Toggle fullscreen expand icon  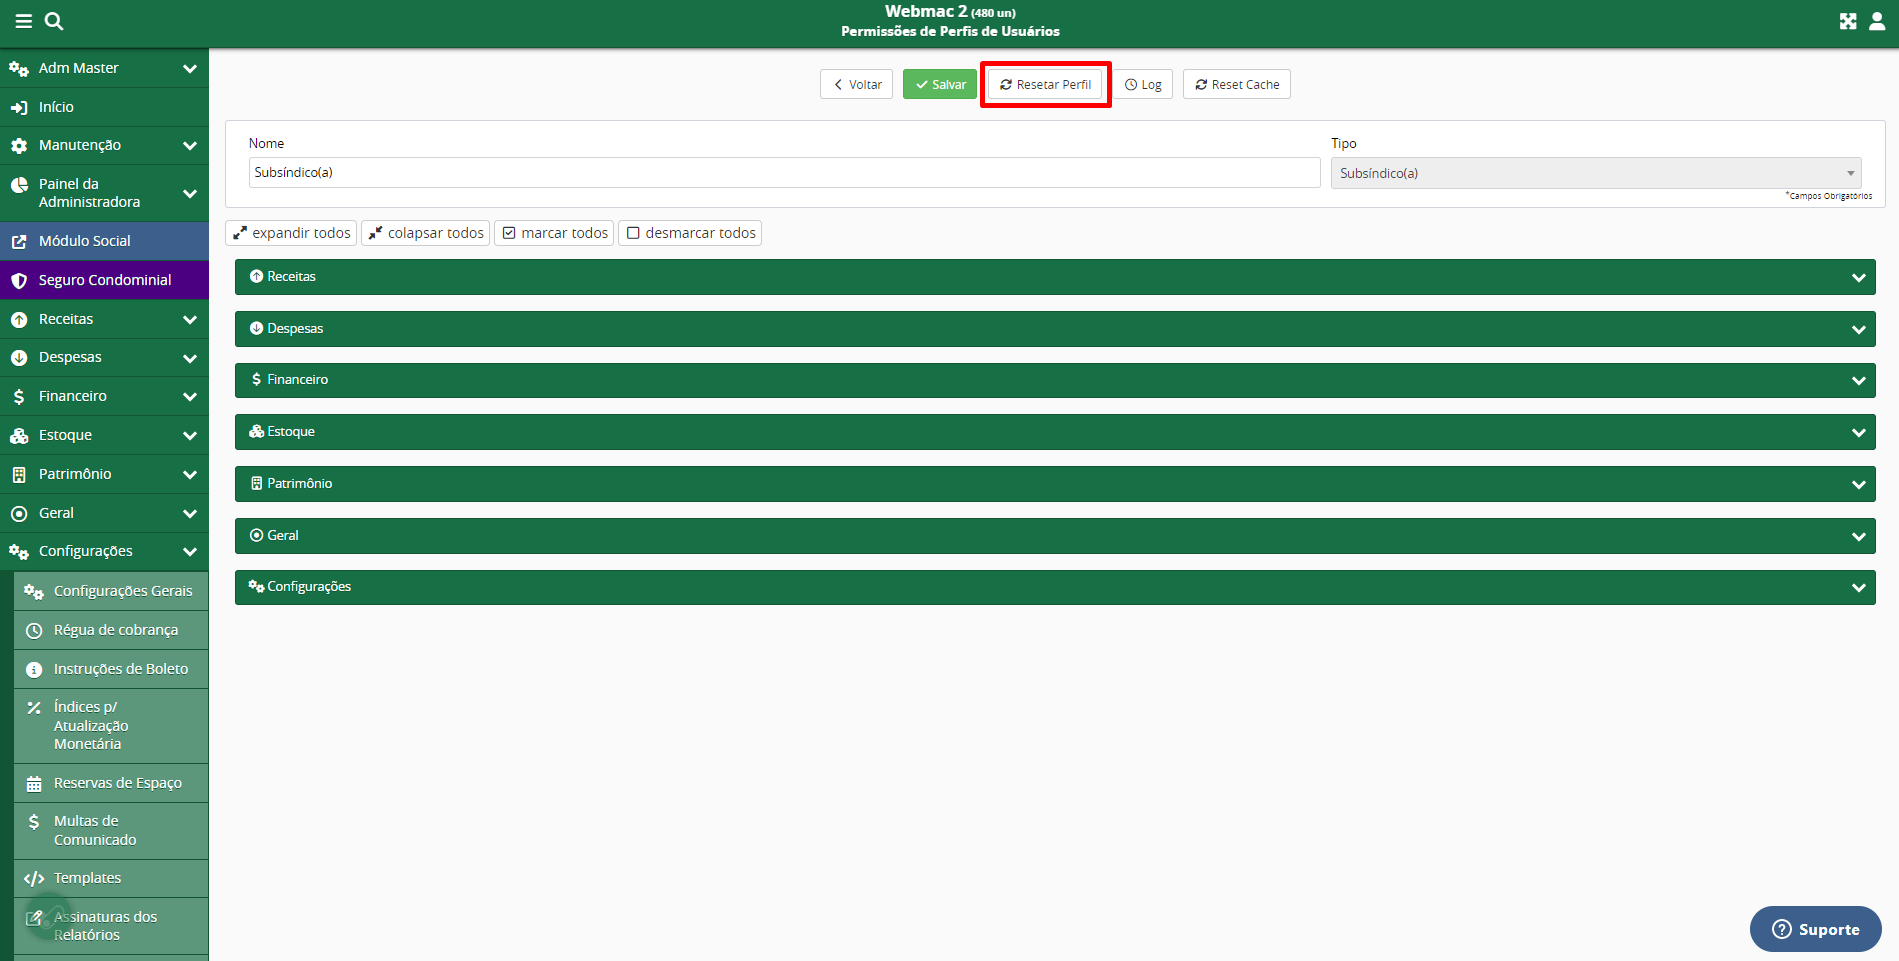click(1847, 21)
